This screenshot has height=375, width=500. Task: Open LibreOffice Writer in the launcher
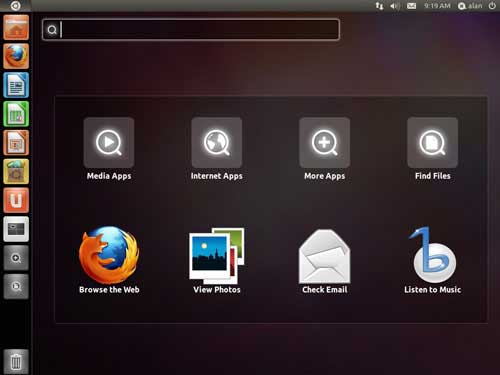16,85
